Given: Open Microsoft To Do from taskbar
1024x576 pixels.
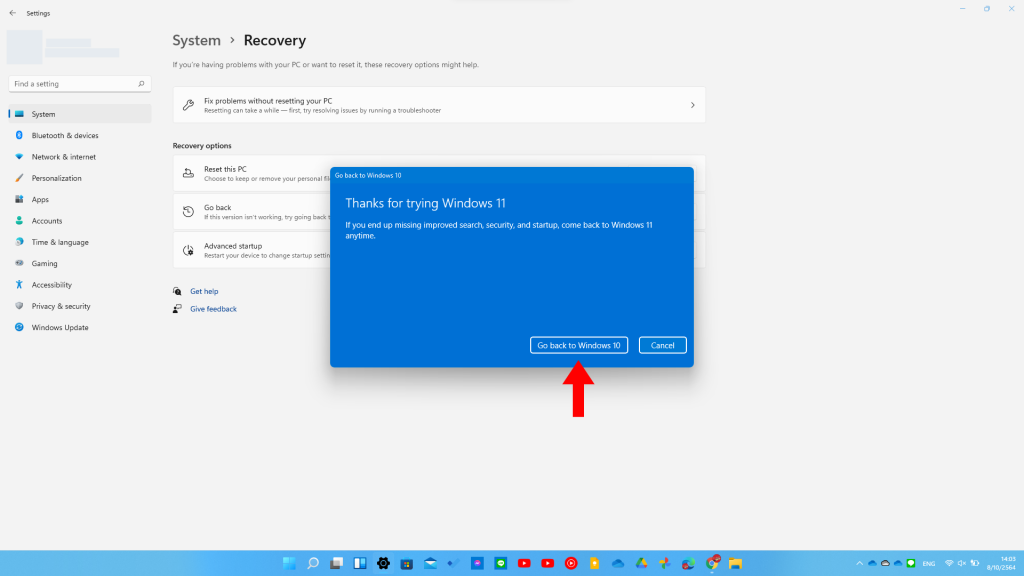Looking at the screenshot, I should (454, 563).
